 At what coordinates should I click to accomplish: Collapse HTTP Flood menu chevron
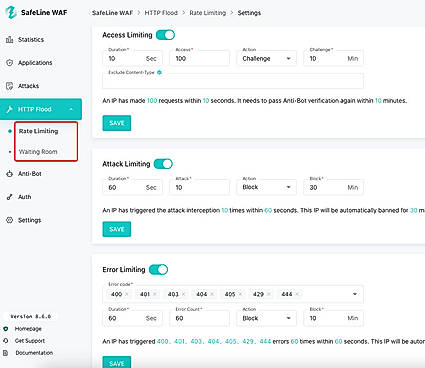71,109
